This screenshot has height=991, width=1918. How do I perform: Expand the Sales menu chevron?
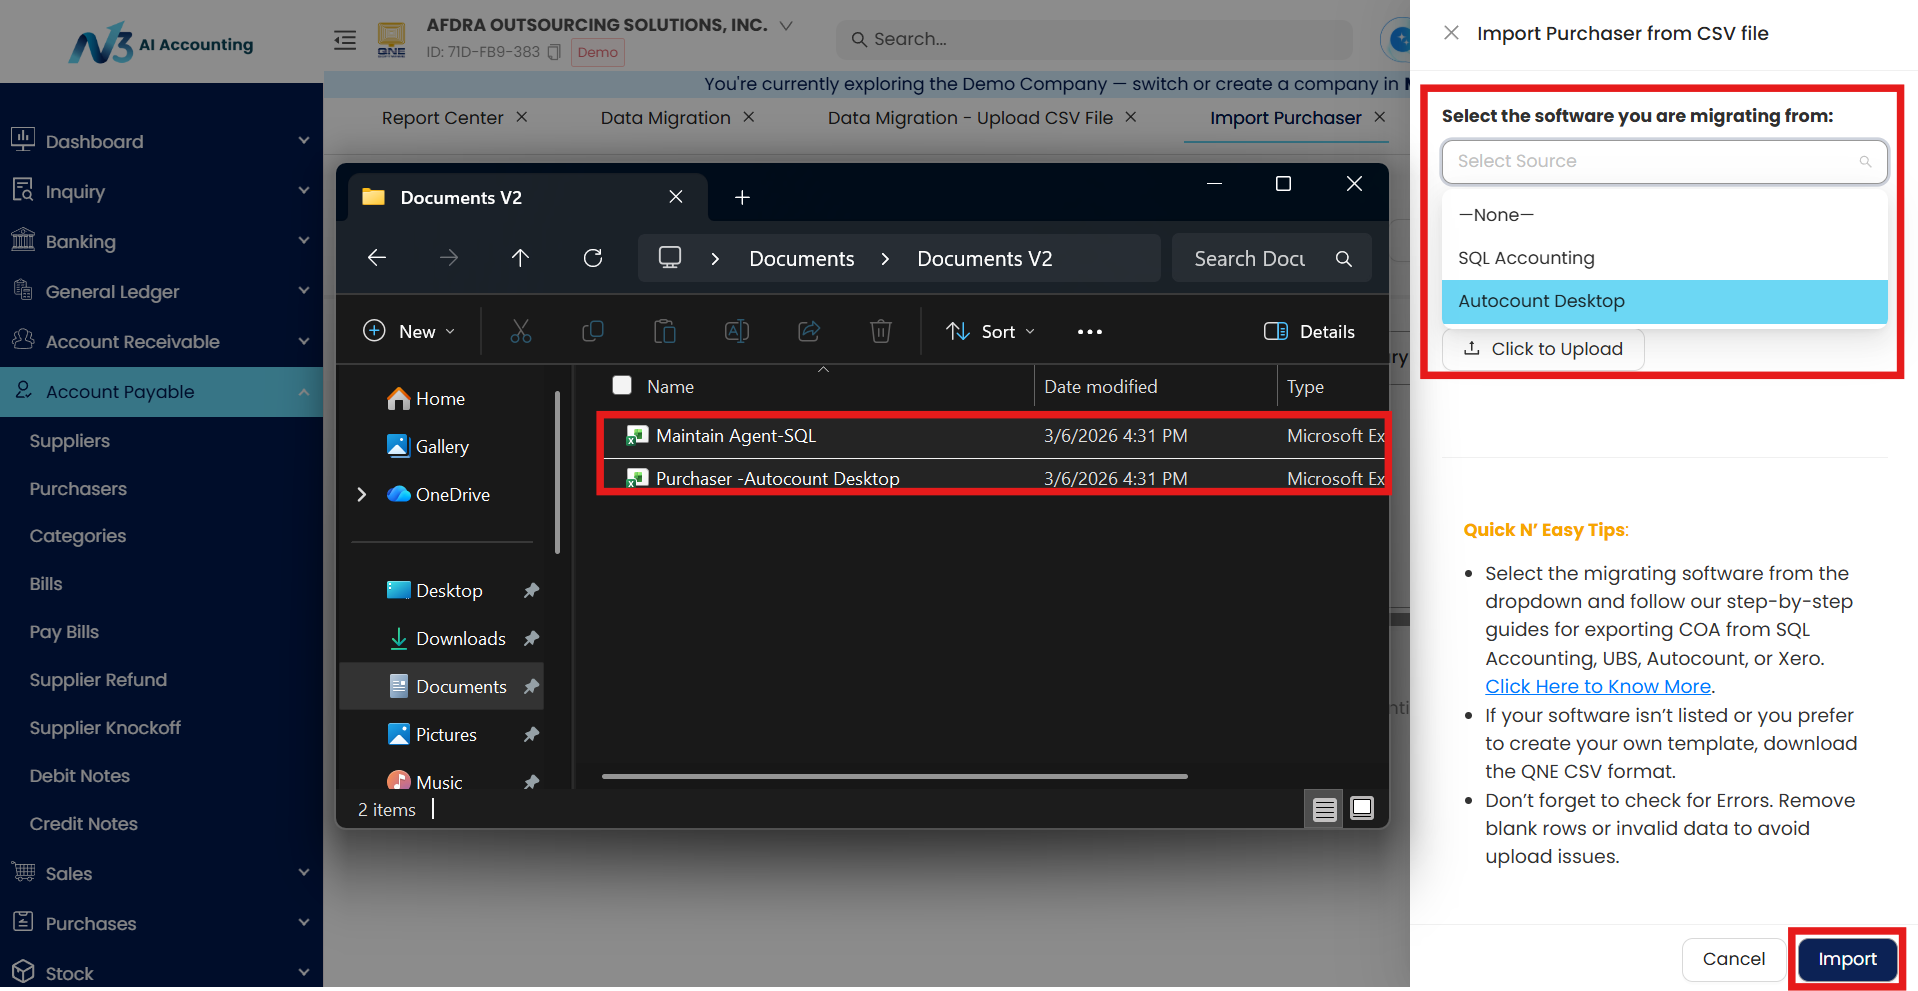(x=304, y=872)
